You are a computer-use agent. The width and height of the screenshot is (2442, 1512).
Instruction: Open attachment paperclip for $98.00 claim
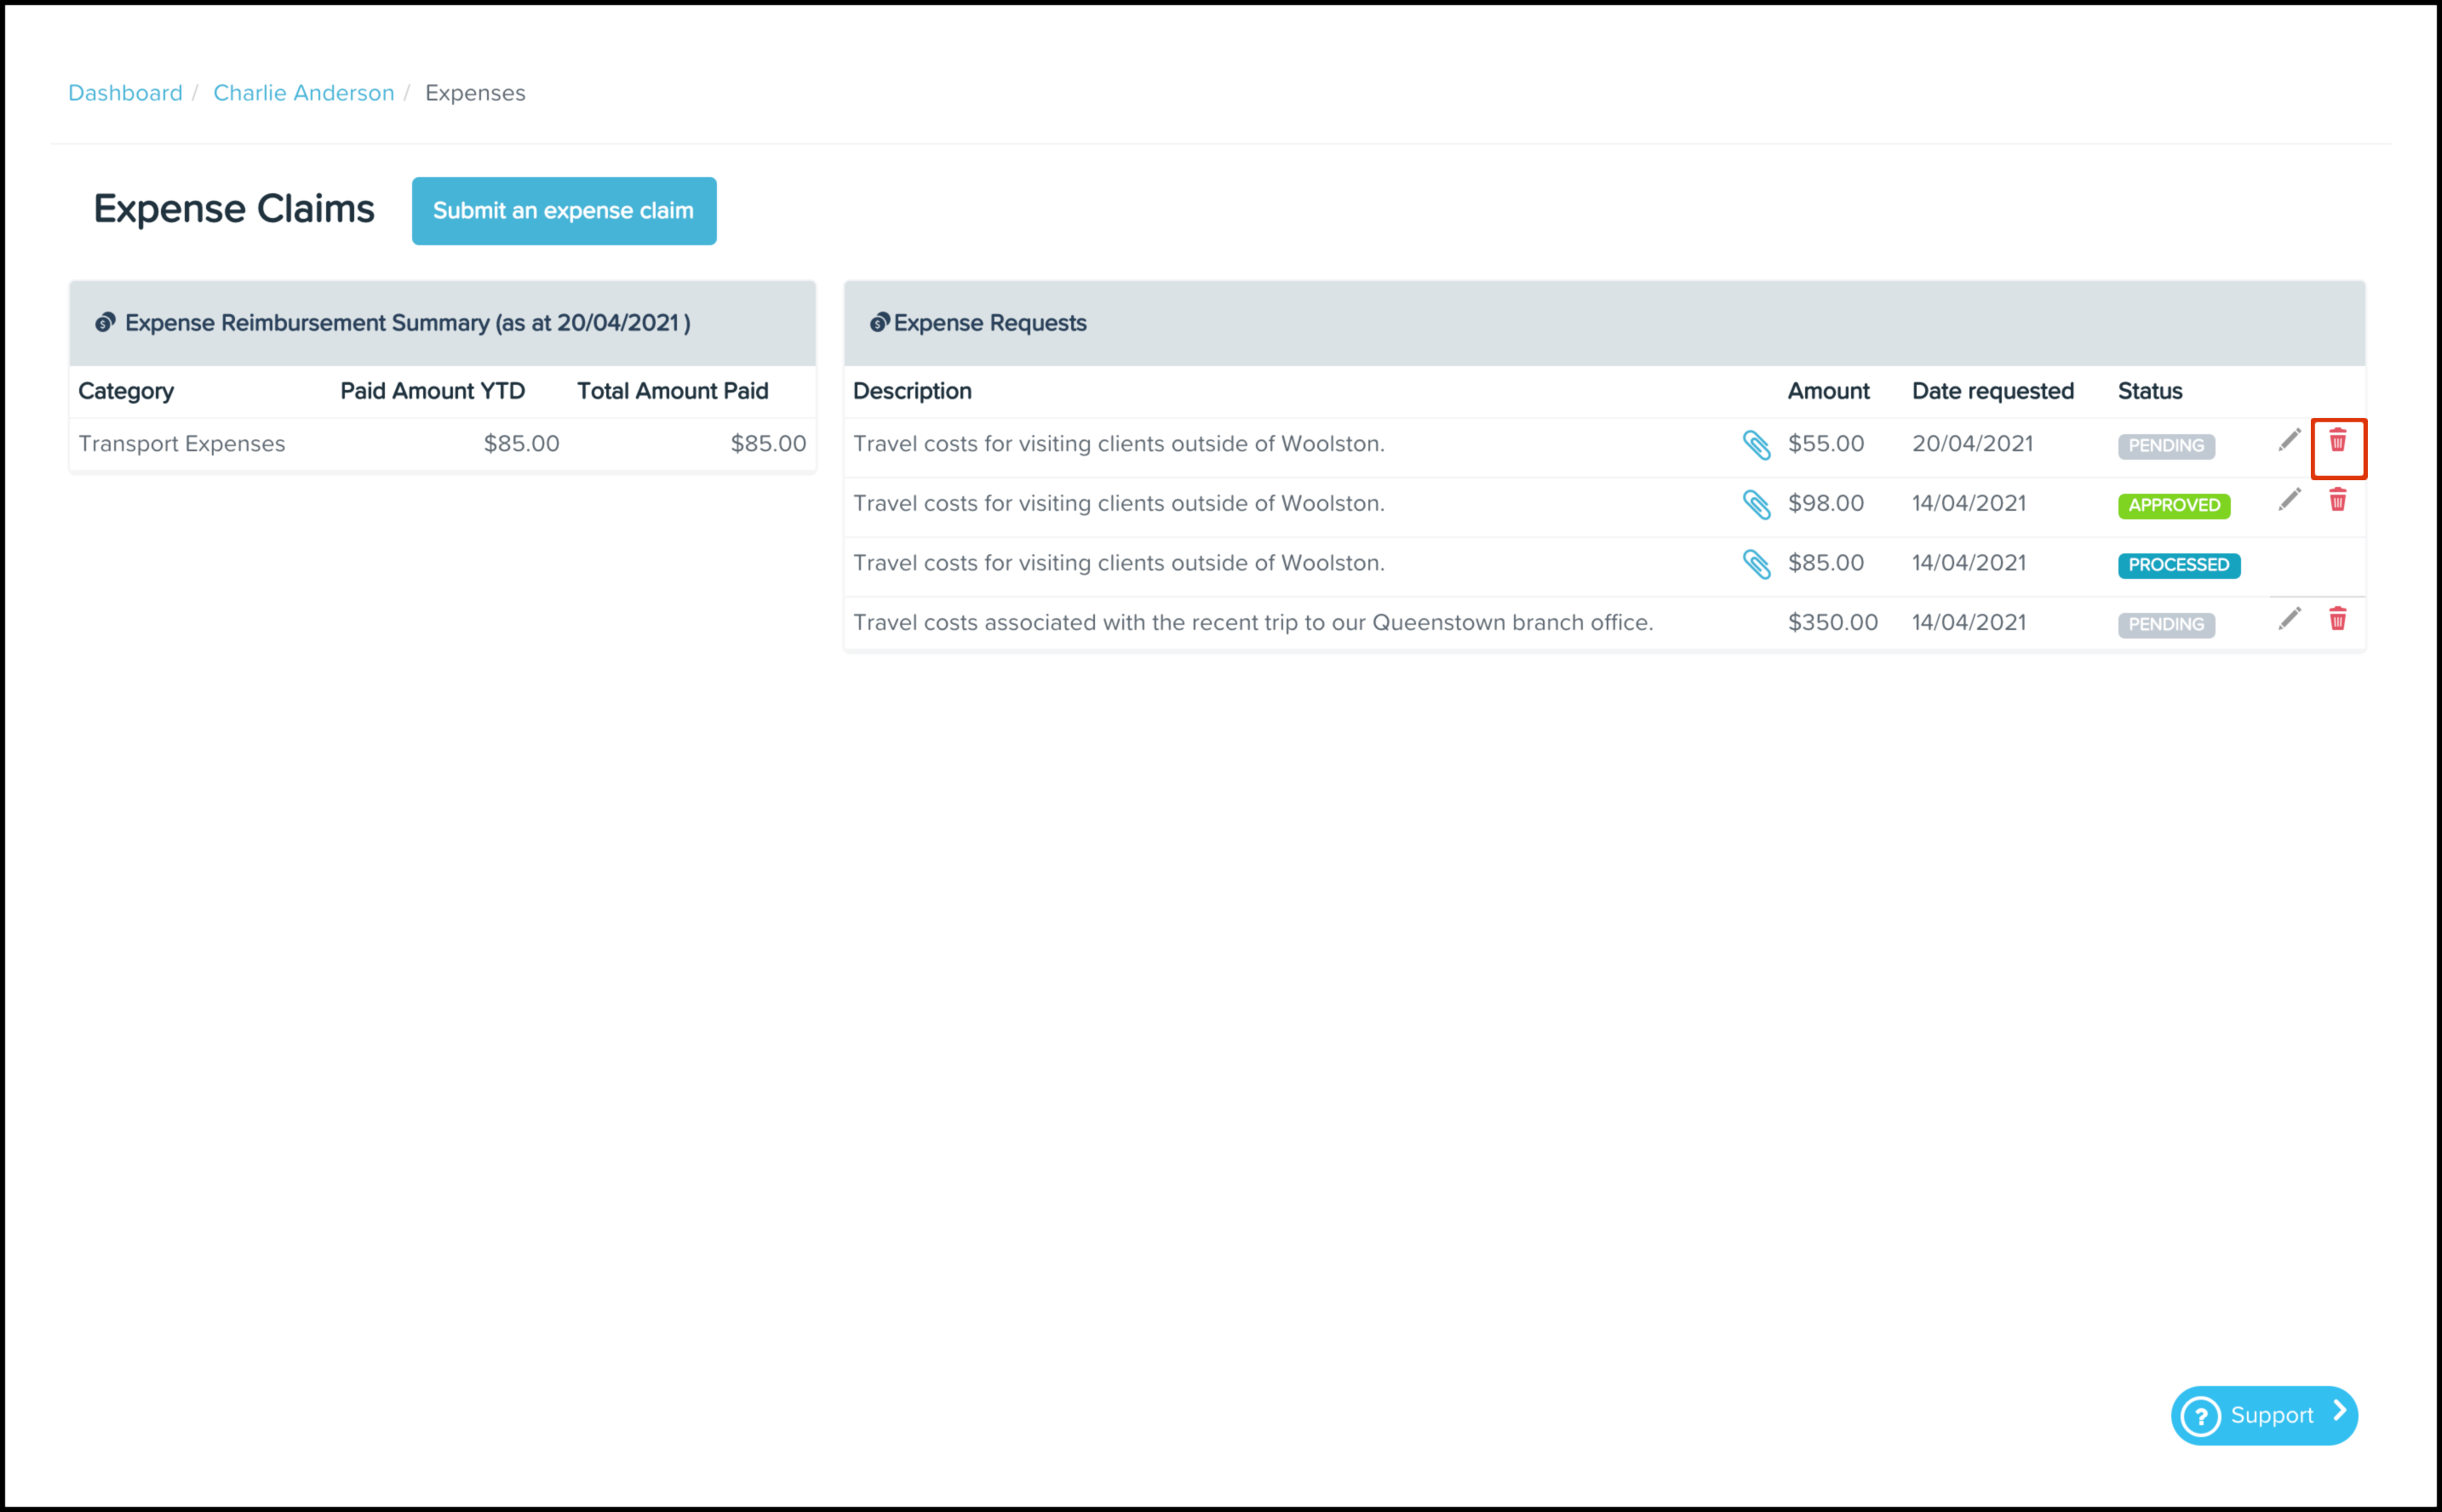pyautogui.click(x=1756, y=504)
